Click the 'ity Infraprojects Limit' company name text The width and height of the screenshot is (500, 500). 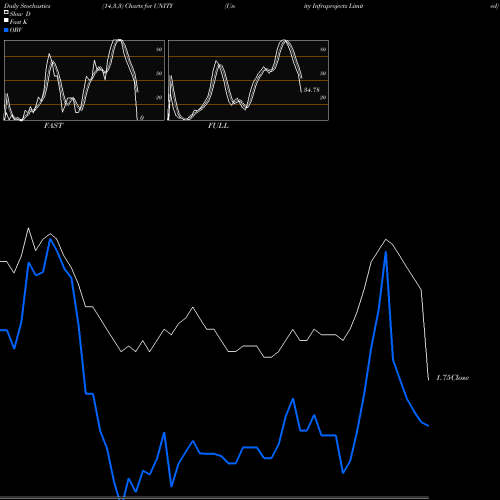pyautogui.click(x=333, y=6)
